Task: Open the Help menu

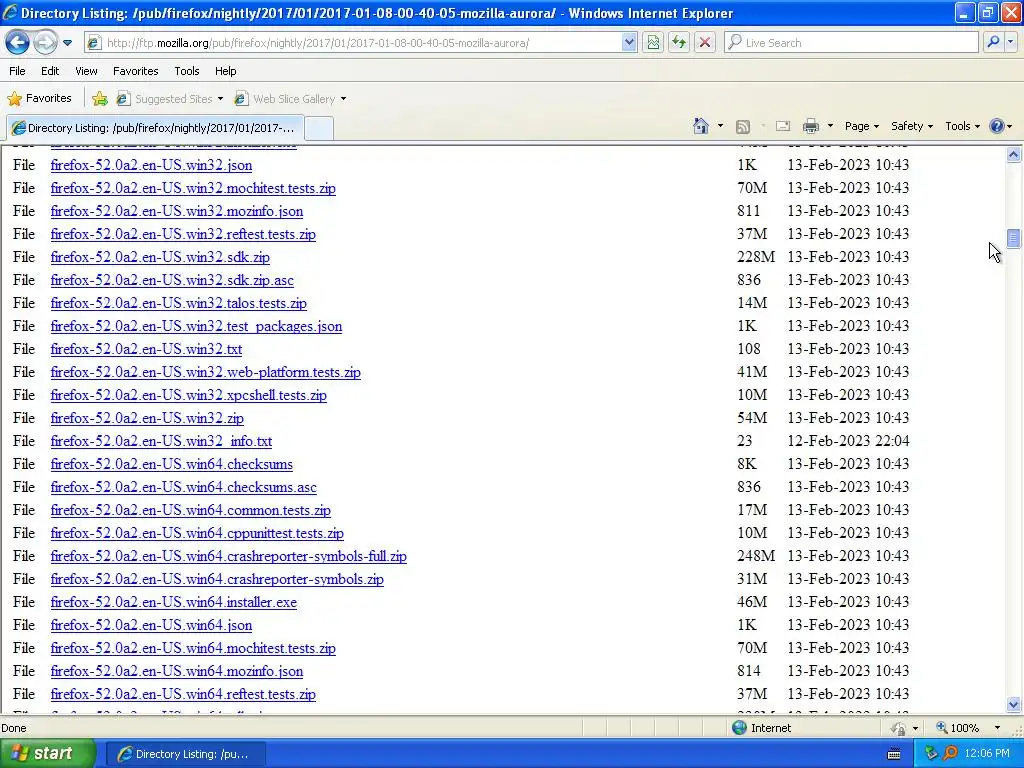Action: tap(226, 71)
